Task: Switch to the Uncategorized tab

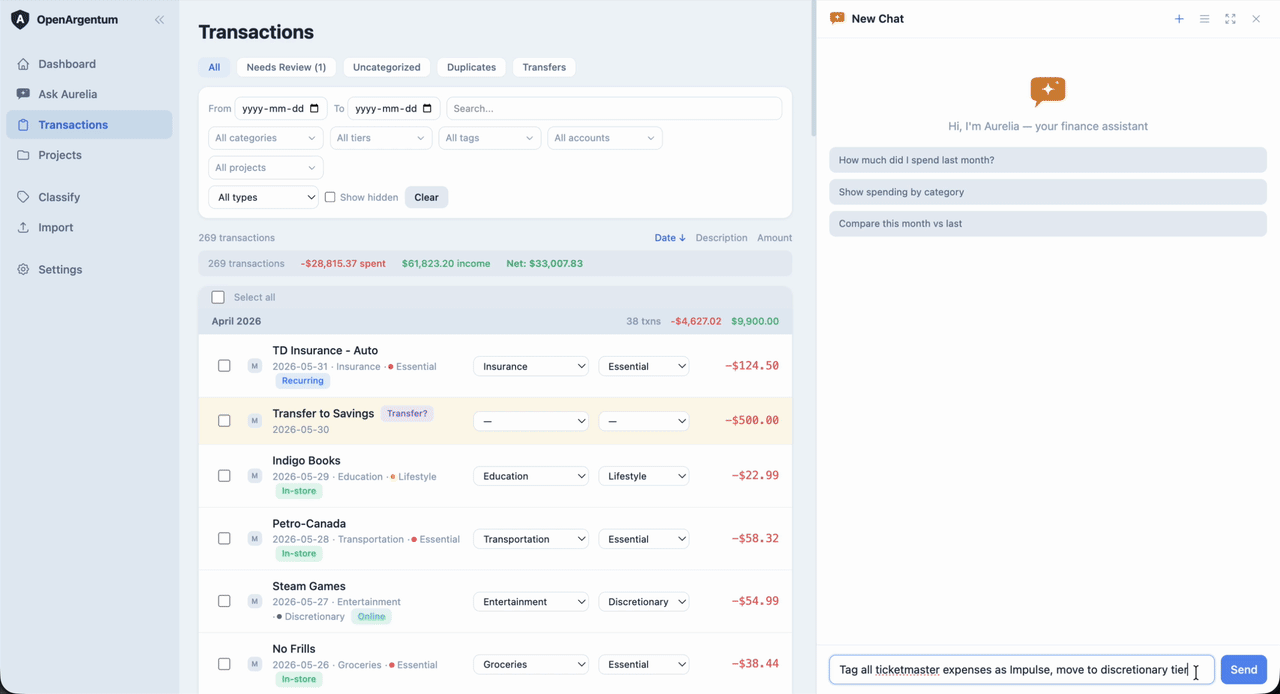Action: 387,67
